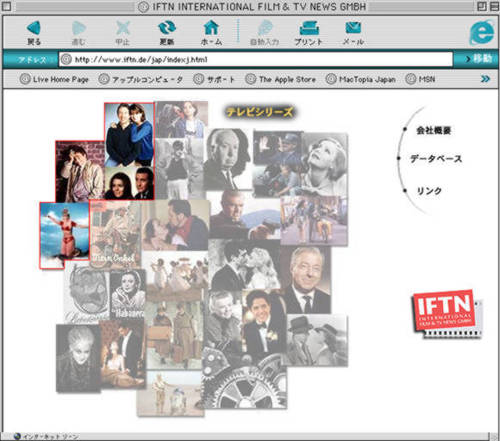Click black-and-white kissing couple photo

click(244, 264)
